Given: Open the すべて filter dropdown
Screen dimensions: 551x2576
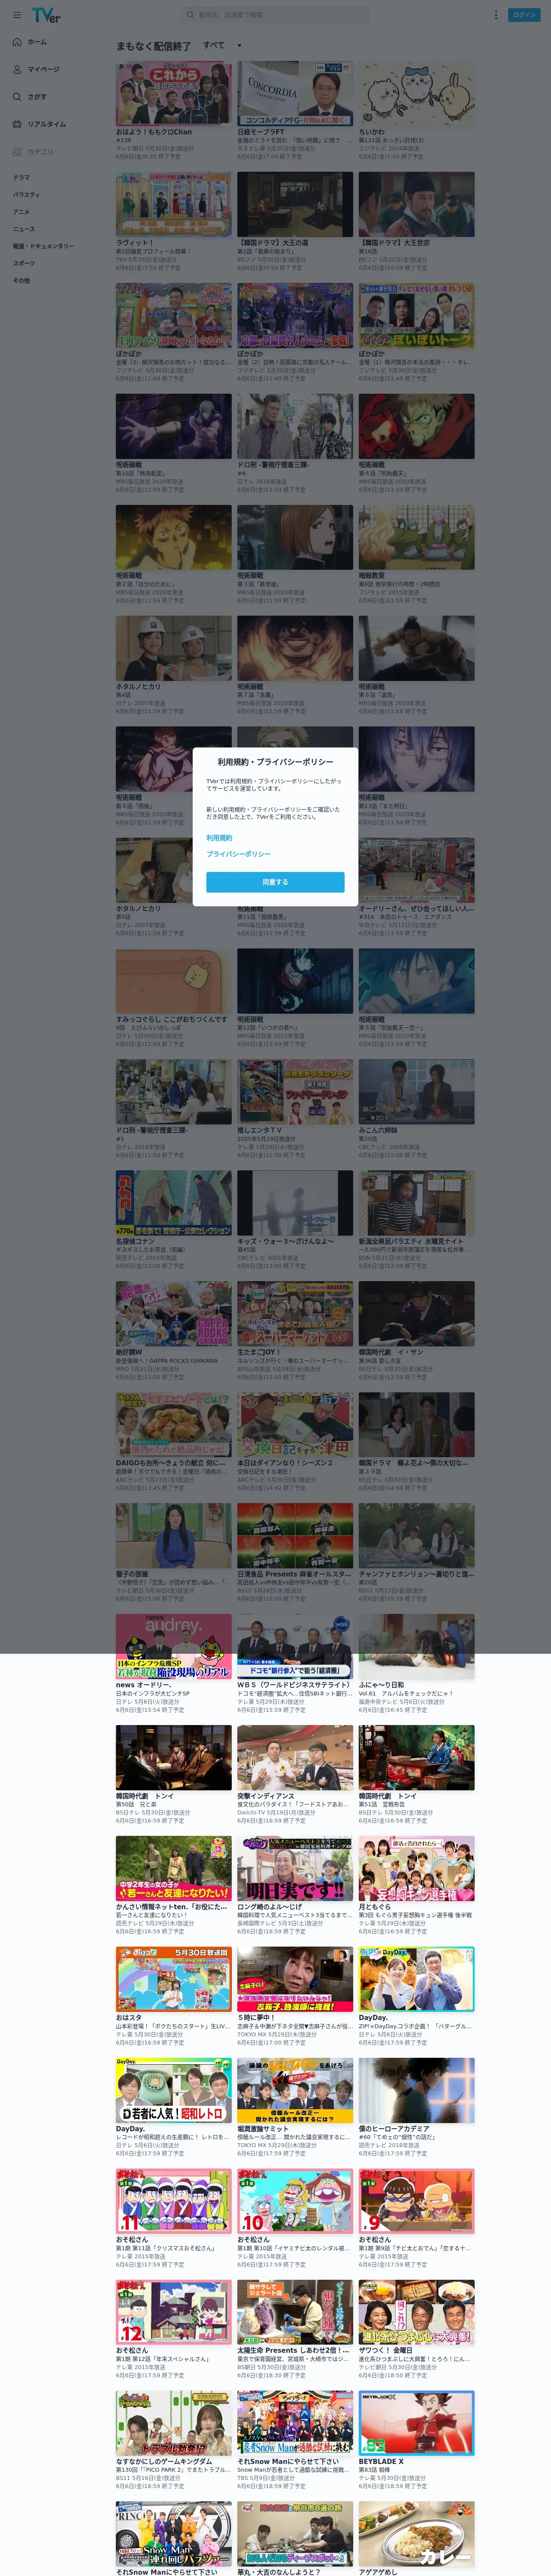Looking at the screenshot, I should [222, 45].
